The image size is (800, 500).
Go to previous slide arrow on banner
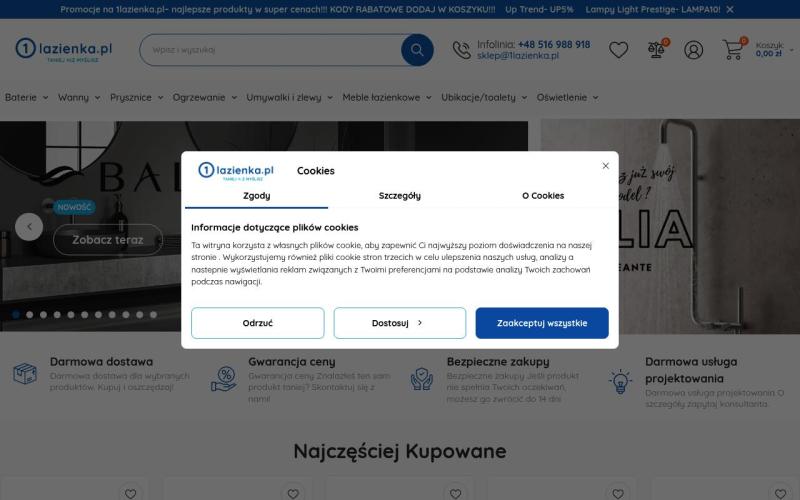(x=29, y=227)
